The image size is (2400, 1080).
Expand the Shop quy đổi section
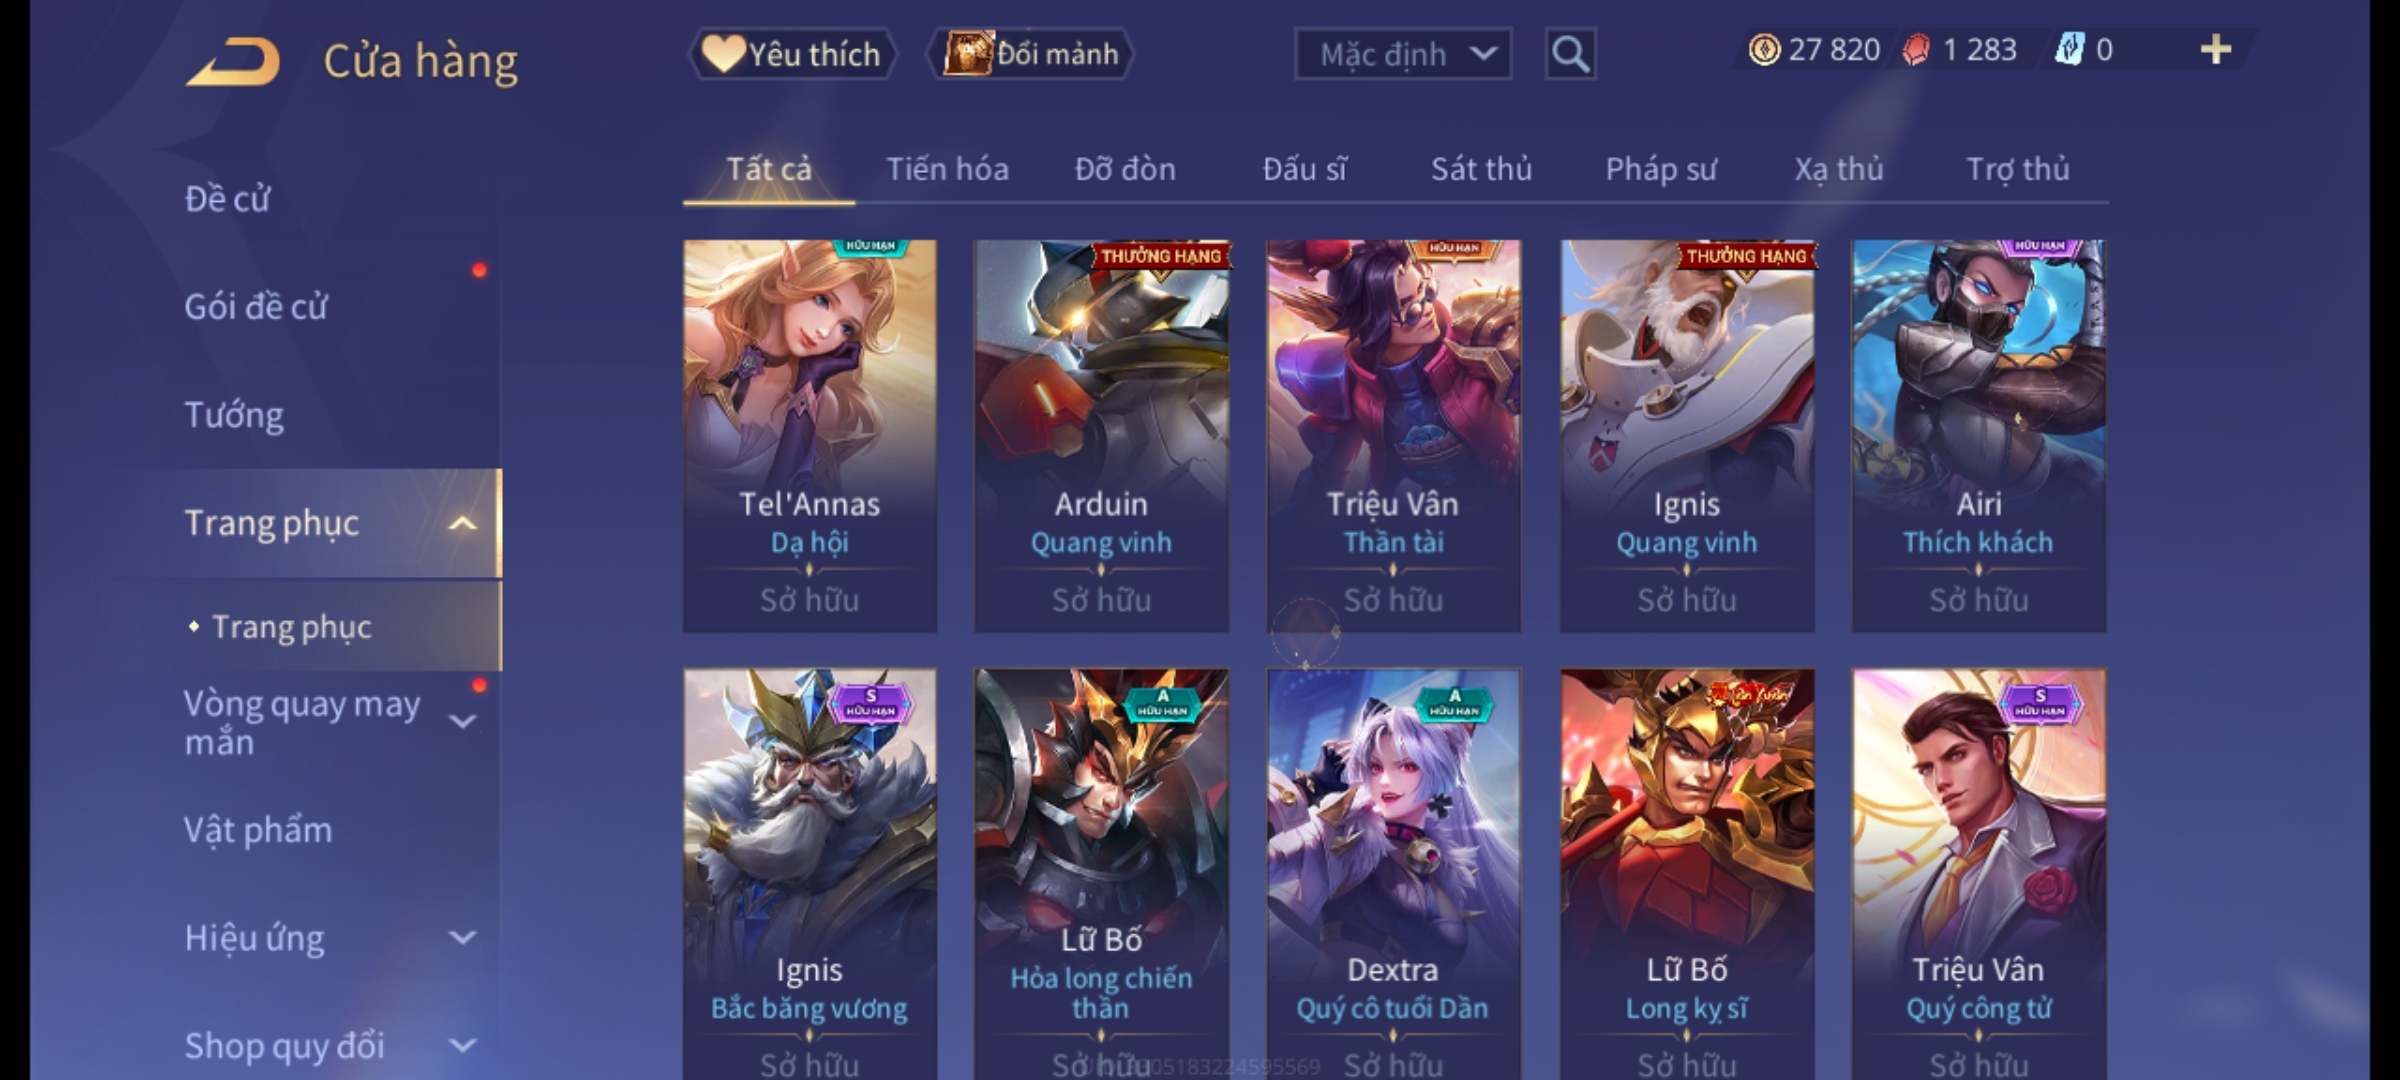[x=462, y=1046]
